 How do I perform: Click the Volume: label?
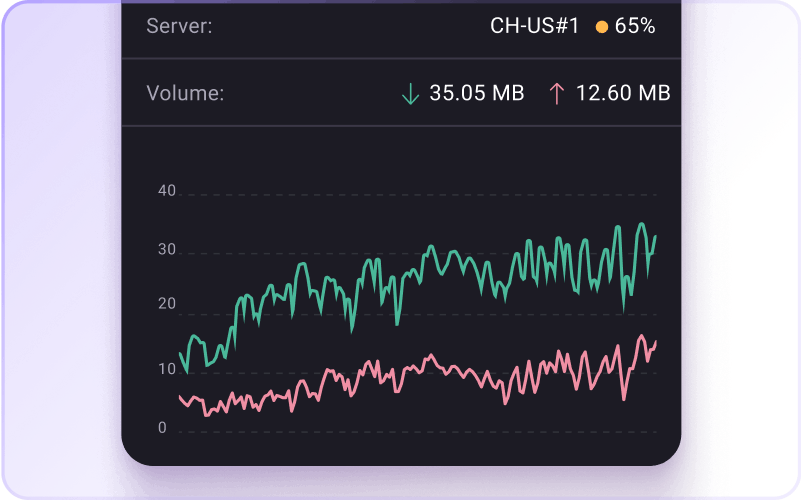tap(185, 94)
